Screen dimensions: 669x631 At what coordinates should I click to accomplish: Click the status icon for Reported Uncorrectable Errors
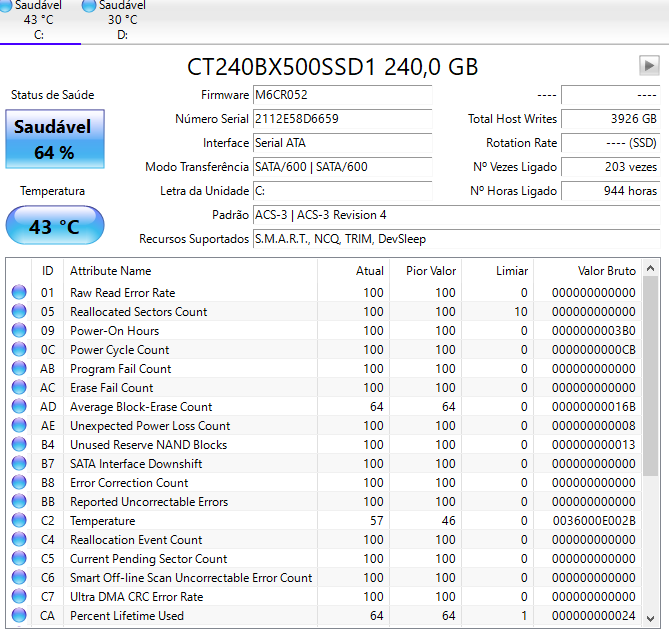point(19,501)
